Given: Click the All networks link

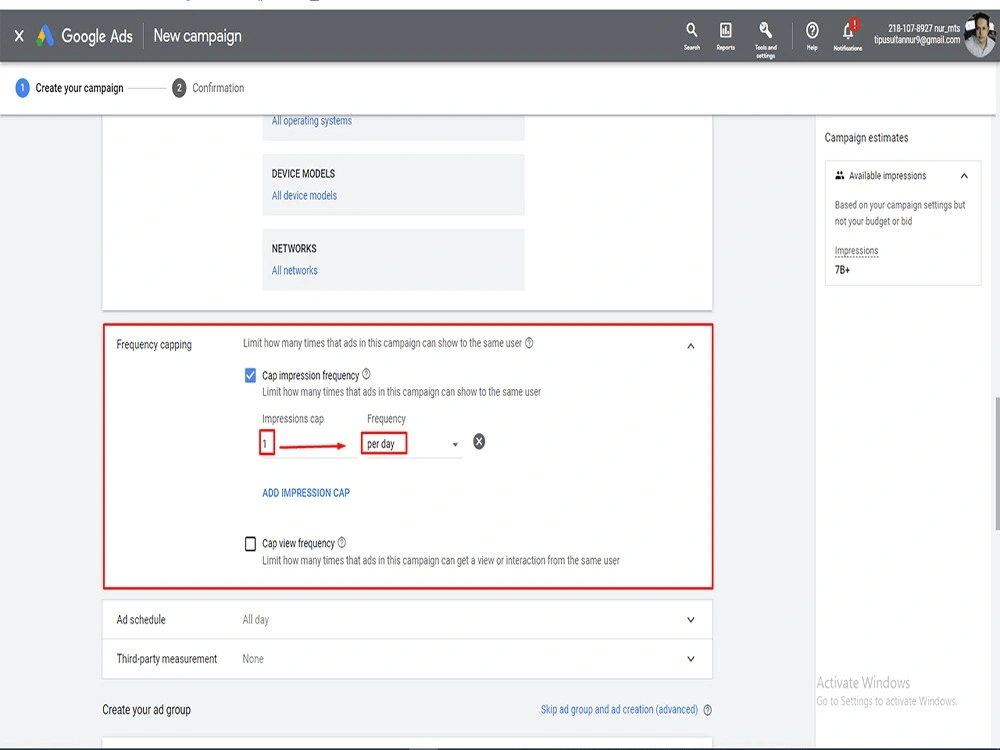Looking at the screenshot, I should coord(295,270).
